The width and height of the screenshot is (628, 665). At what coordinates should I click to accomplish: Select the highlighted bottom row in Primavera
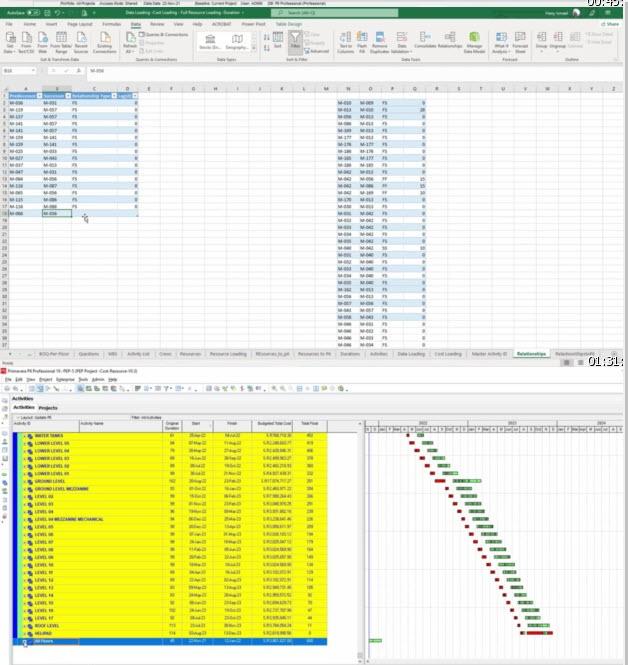[x=170, y=641]
